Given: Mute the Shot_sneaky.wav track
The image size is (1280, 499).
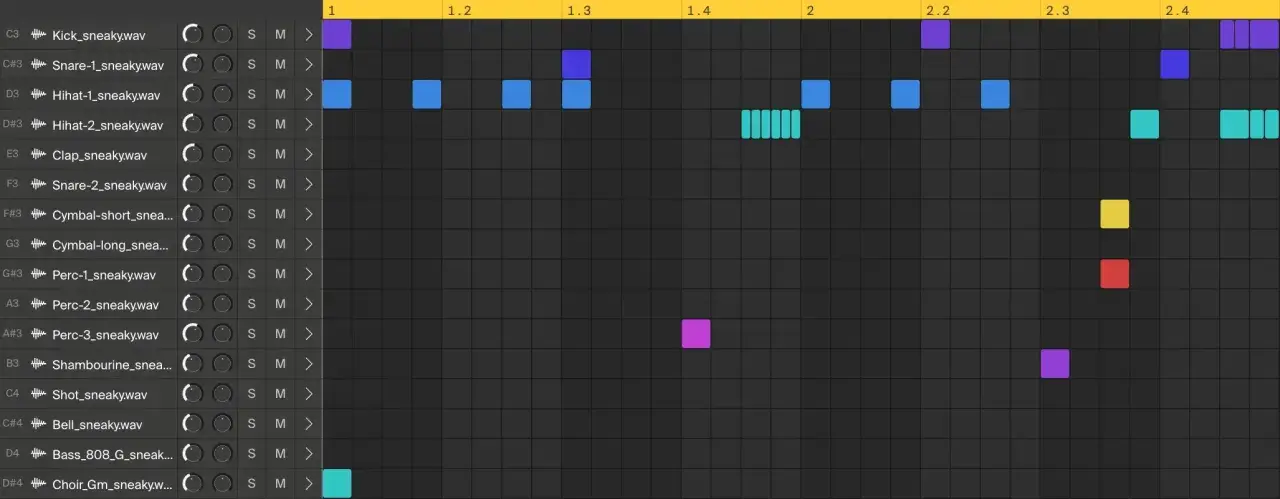Looking at the screenshot, I should pyautogui.click(x=280, y=394).
